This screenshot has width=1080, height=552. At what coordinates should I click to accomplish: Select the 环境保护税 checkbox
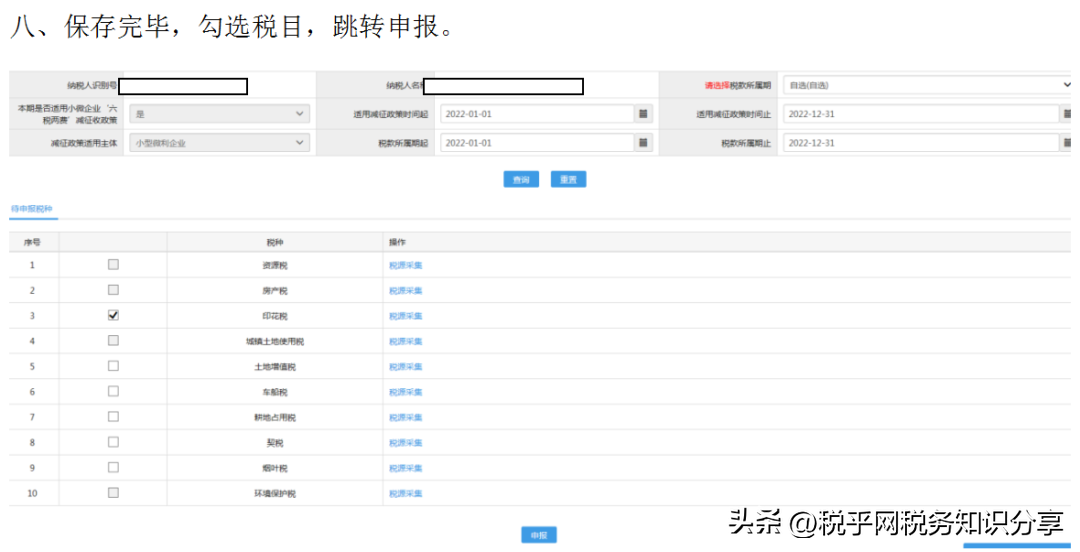click(113, 493)
